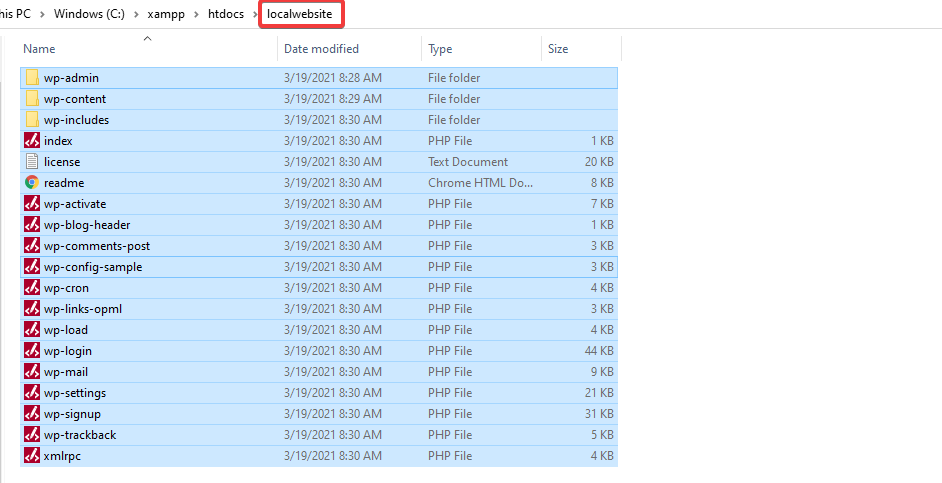Sort files by the Type column
This screenshot has width=942, height=483.
[440, 49]
